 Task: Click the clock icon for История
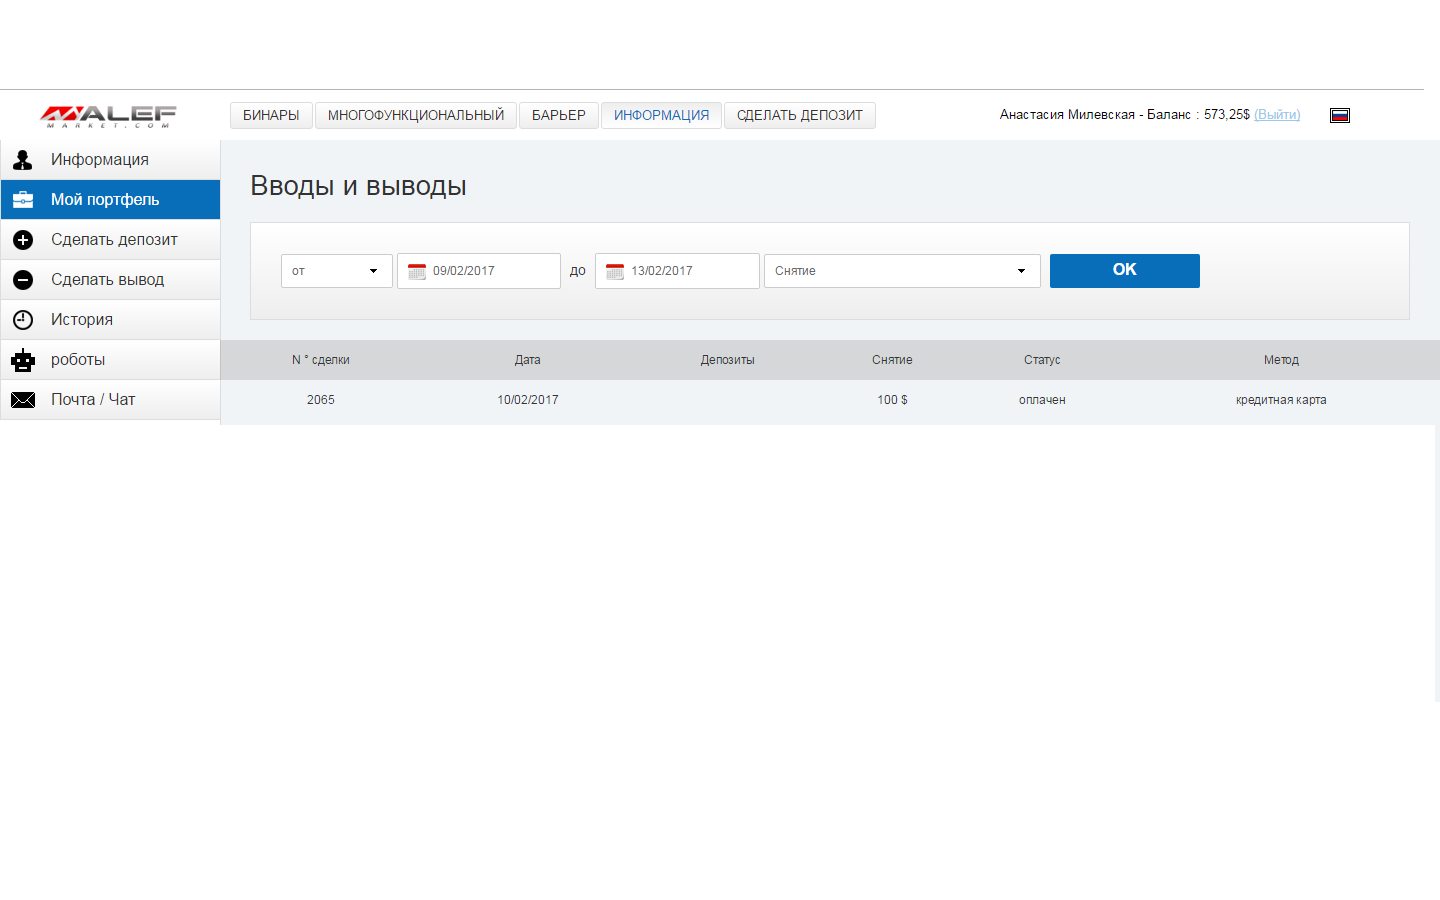point(23,320)
